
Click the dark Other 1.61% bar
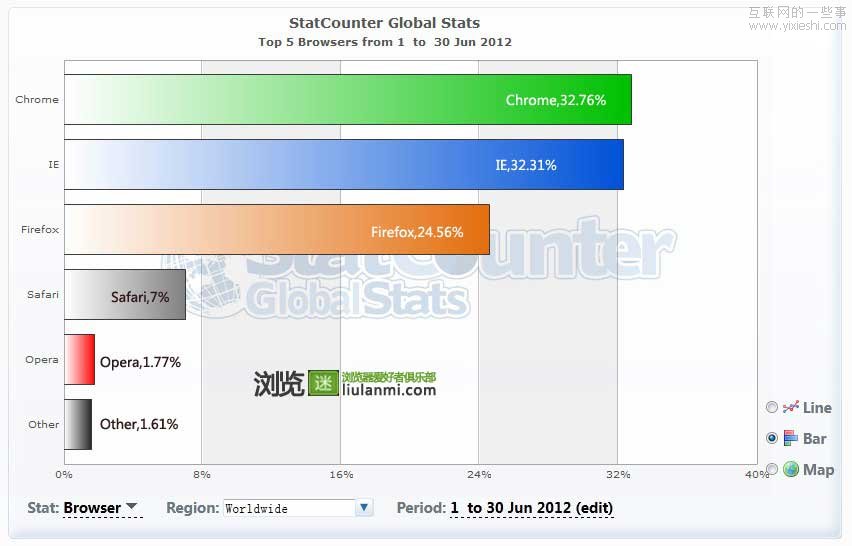coord(77,425)
